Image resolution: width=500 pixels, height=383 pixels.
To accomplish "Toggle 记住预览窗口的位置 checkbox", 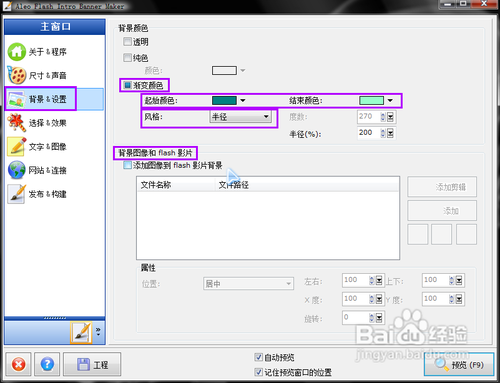I will [258, 372].
